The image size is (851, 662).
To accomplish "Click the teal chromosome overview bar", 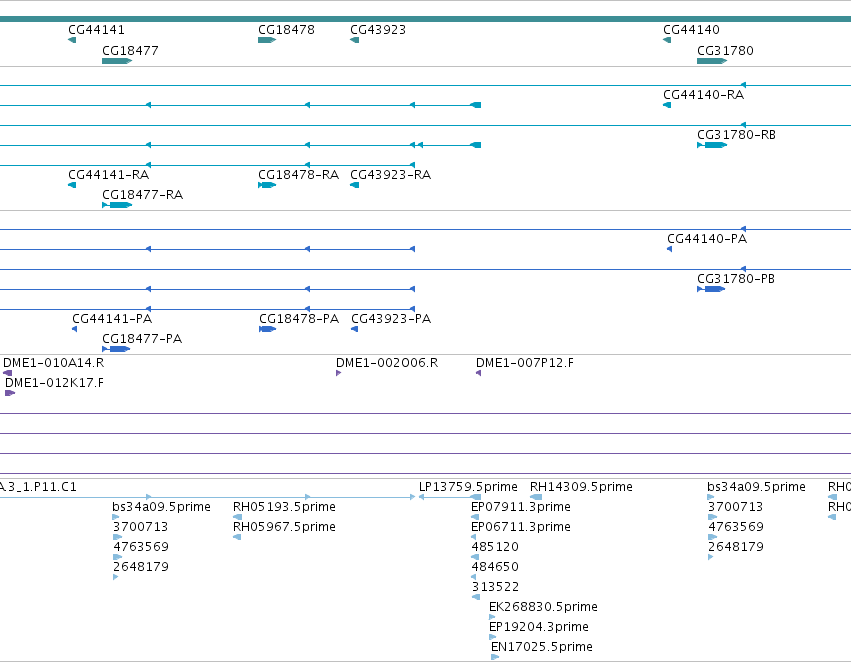I will 426,19.
